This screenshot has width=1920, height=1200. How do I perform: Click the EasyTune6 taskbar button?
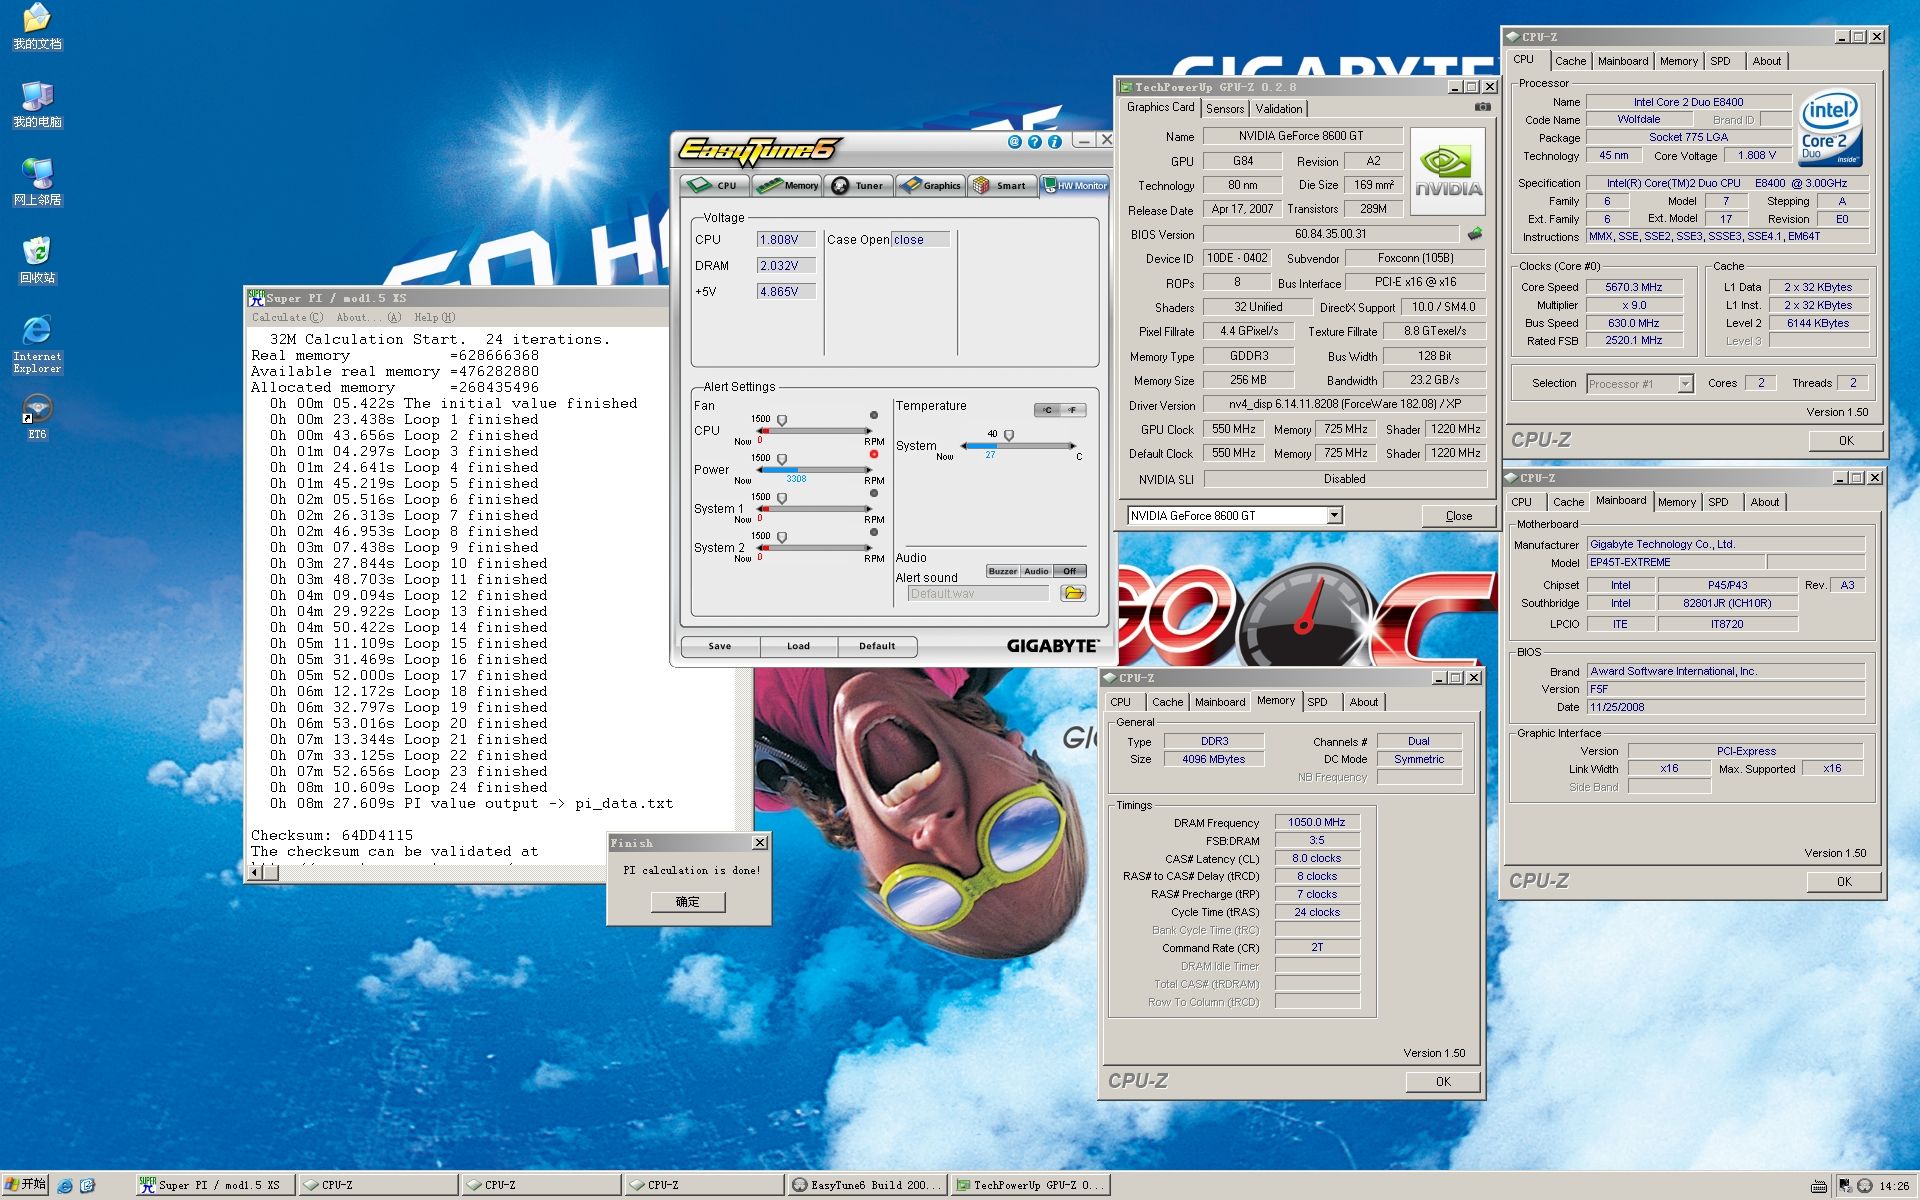click(x=866, y=1185)
